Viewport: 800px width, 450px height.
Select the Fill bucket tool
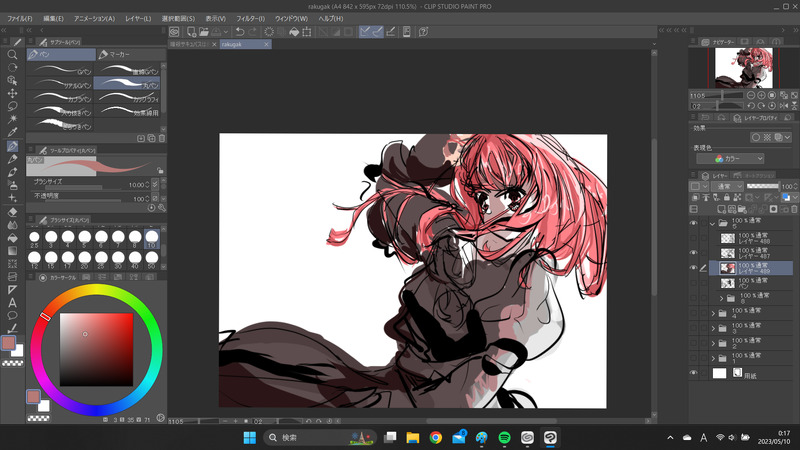click(12, 238)
